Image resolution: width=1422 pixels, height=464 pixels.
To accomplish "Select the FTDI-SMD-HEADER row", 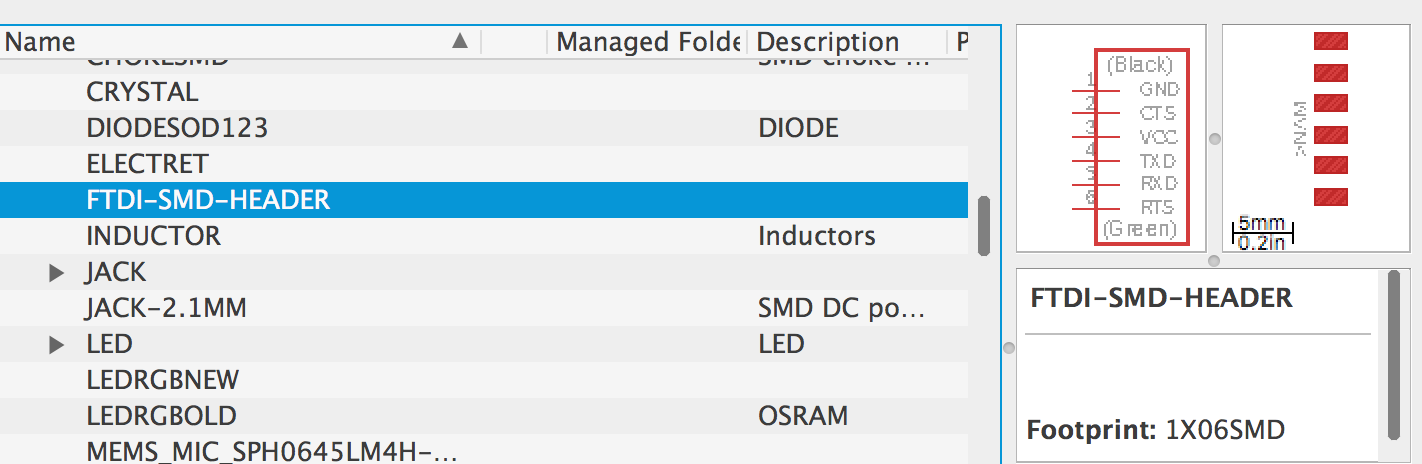I will tap(484, 200).
